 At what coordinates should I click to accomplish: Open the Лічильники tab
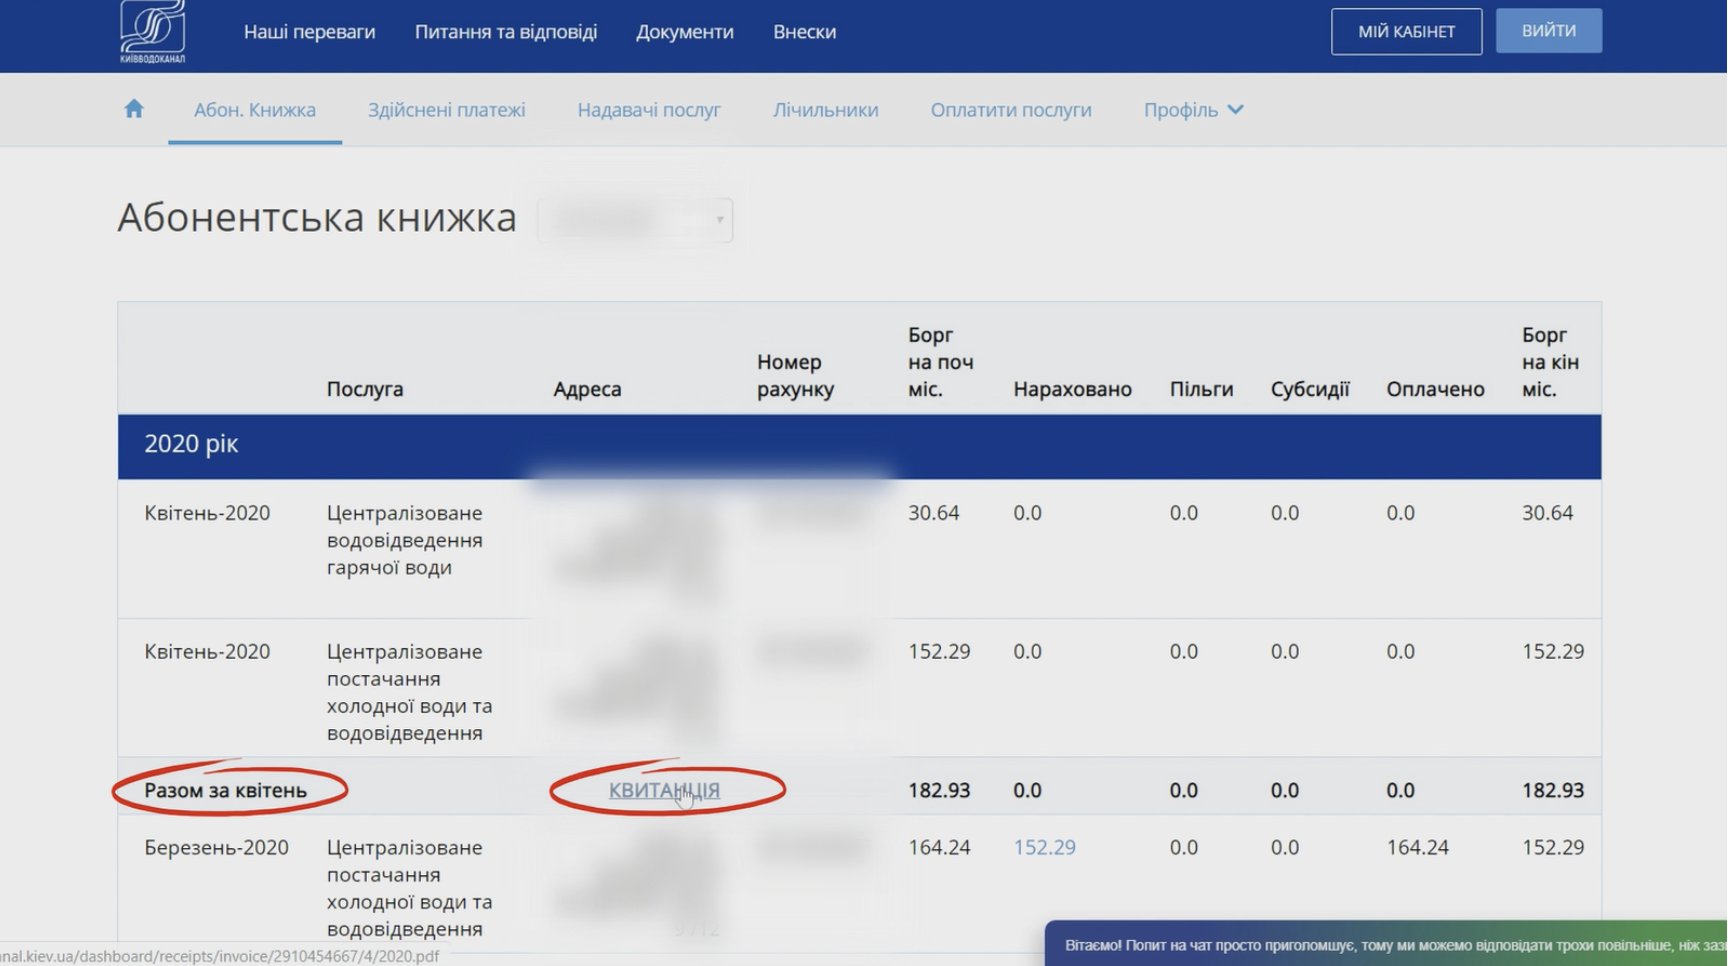coord(825,110)
